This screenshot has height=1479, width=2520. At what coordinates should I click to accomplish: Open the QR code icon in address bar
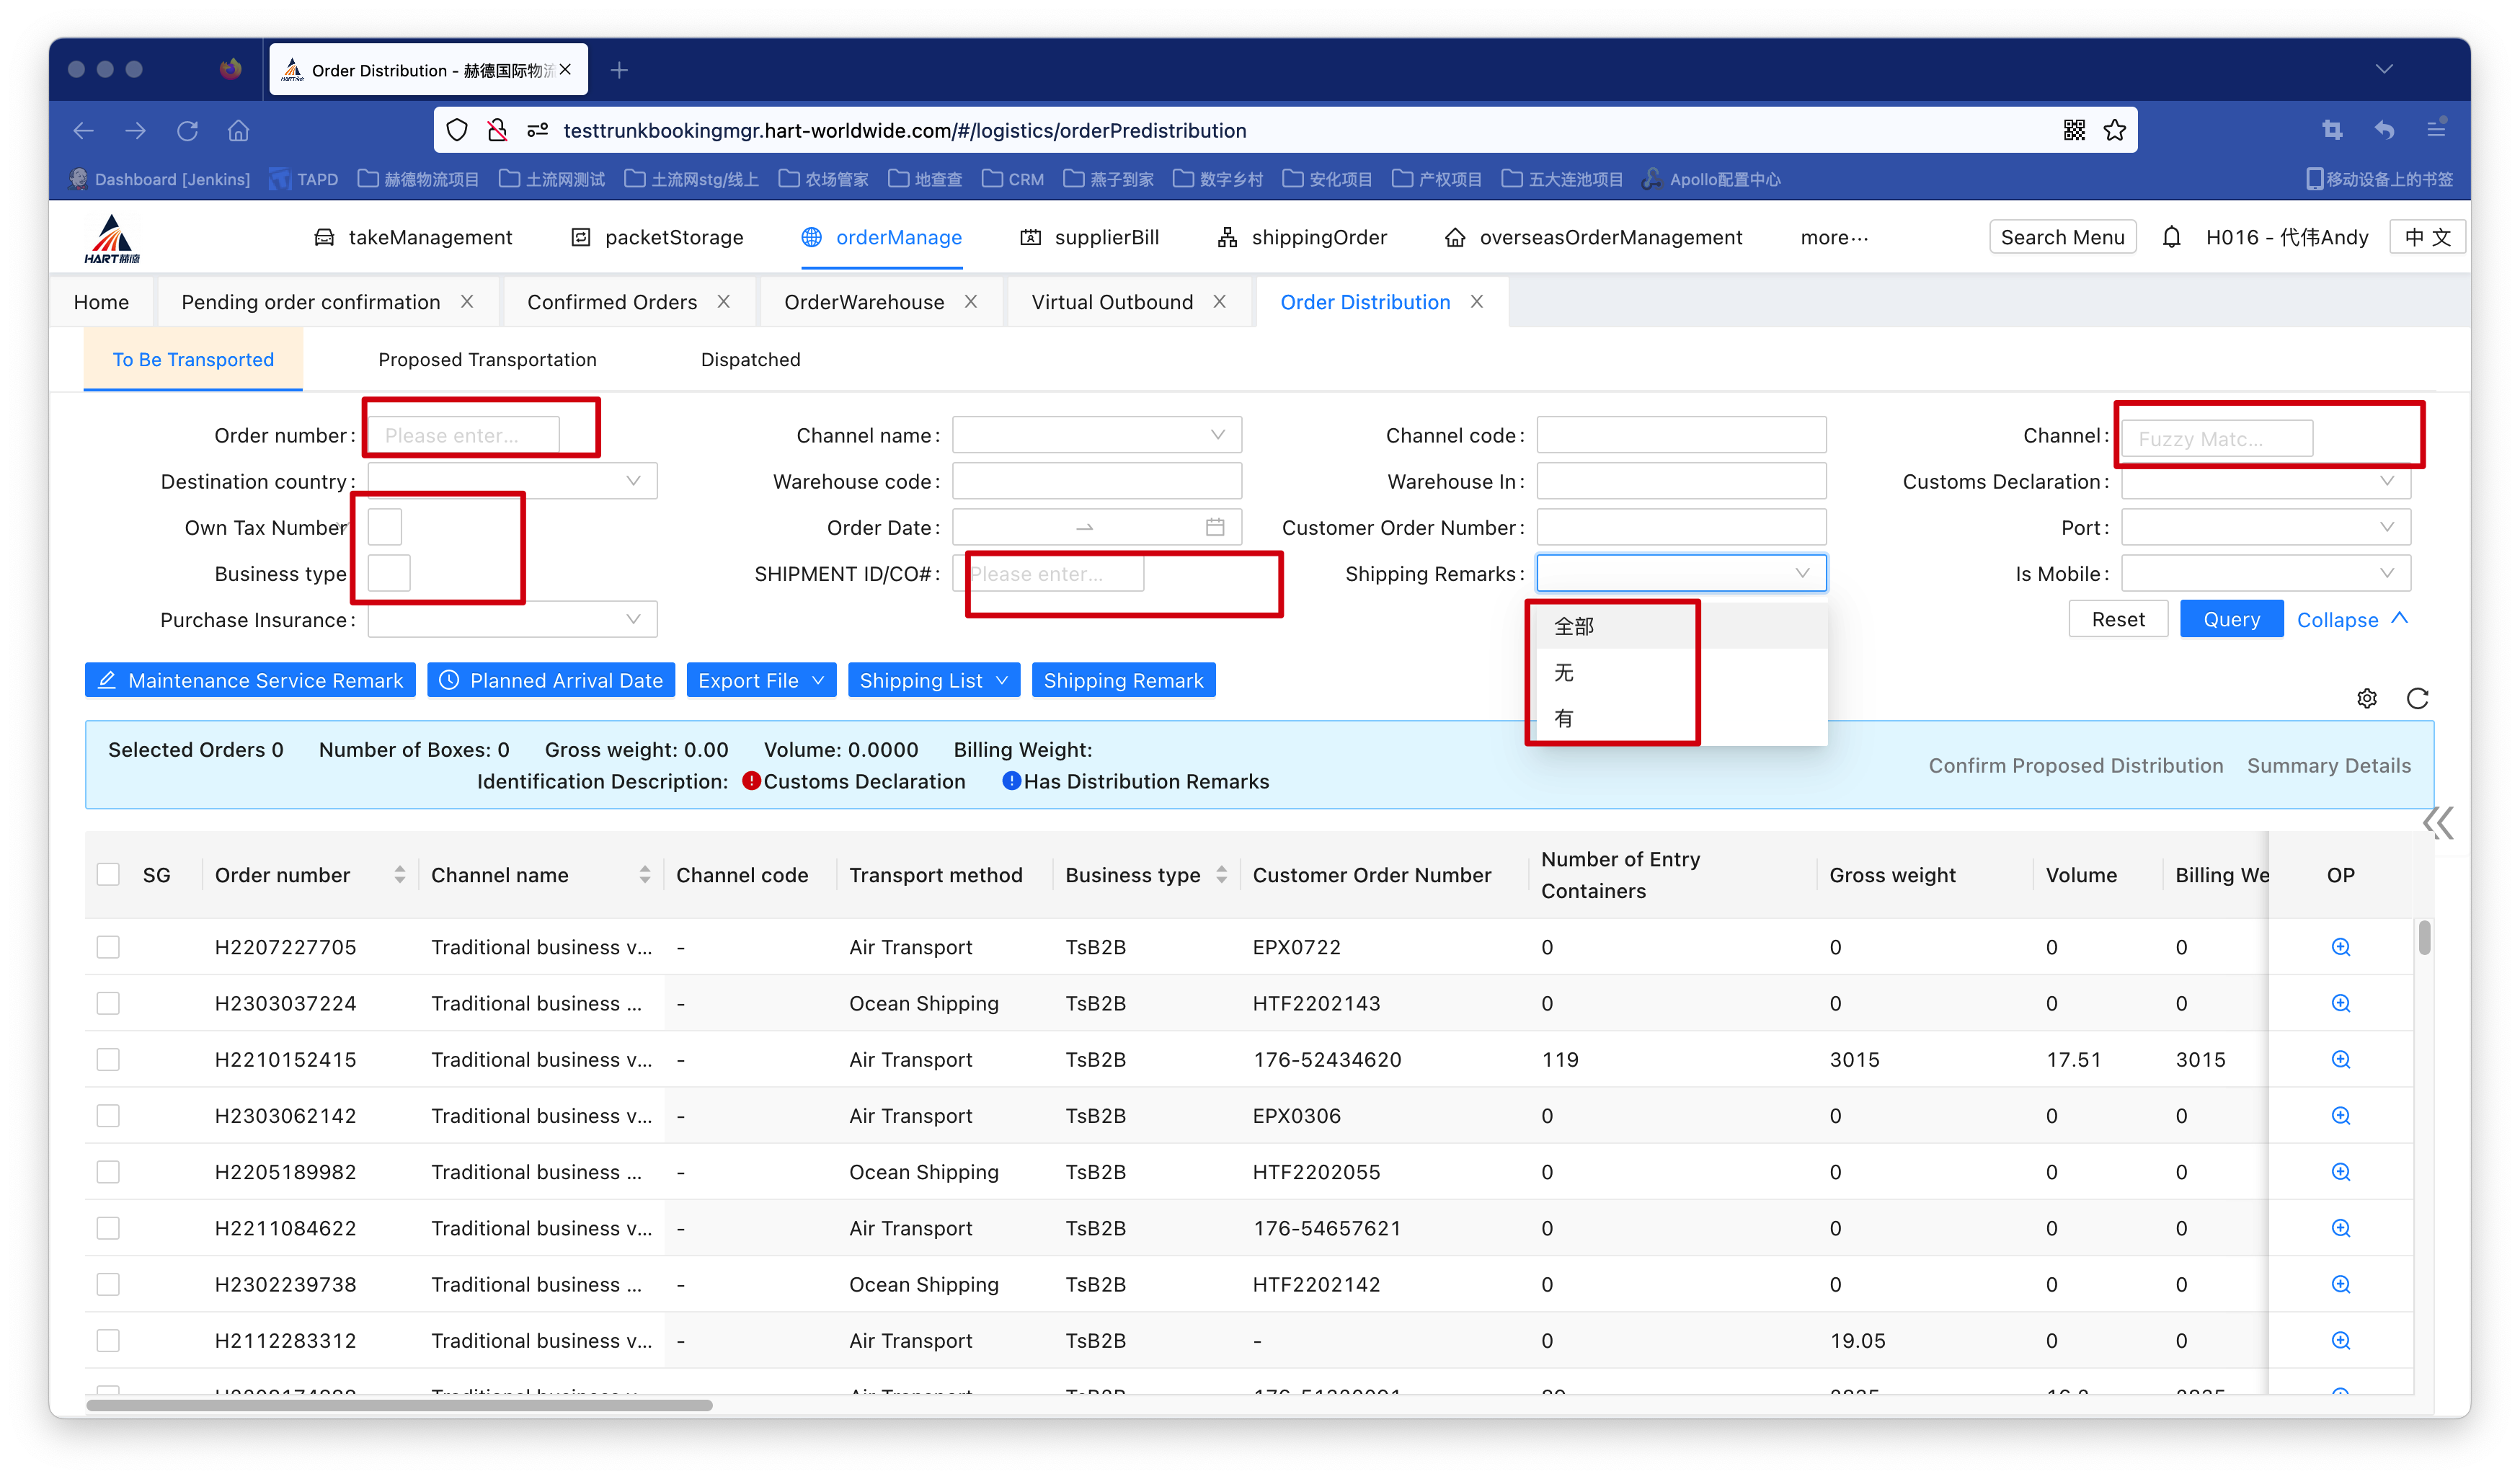[x=2074, y=130]
